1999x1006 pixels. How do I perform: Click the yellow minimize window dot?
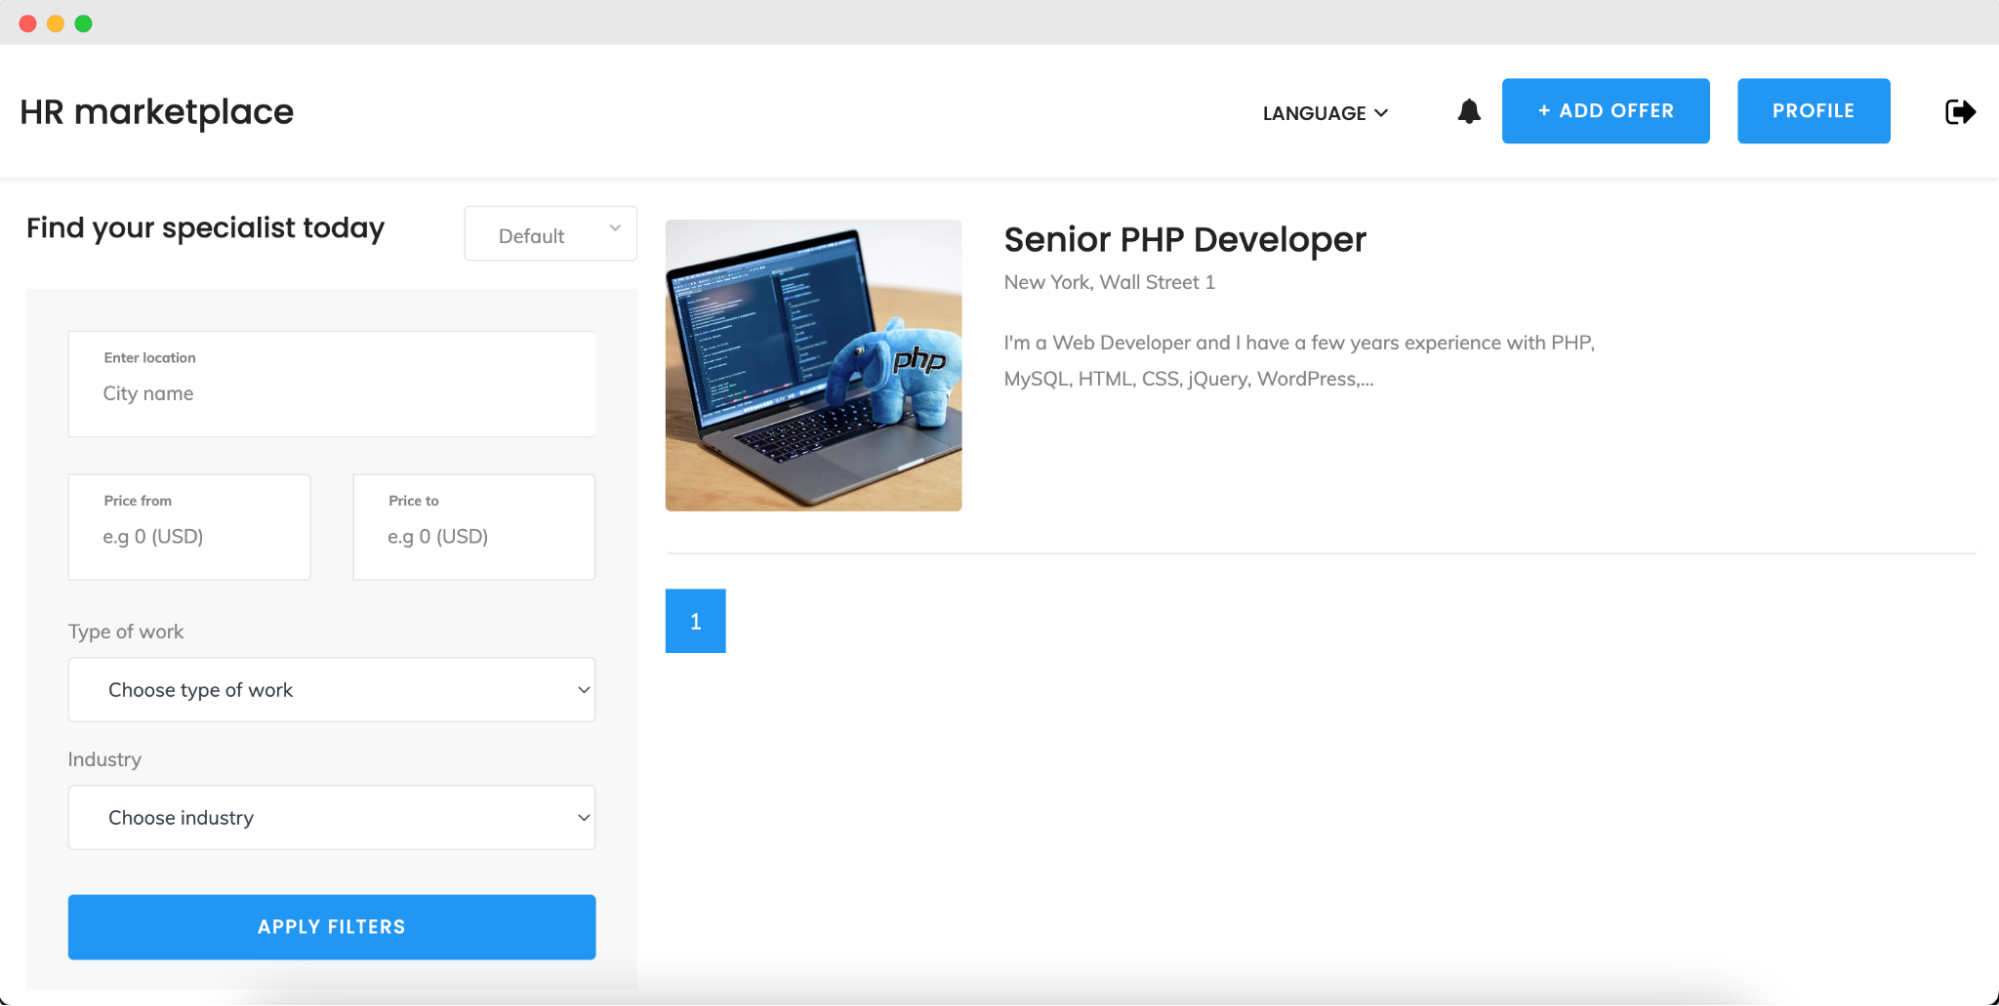pos(56,23)
